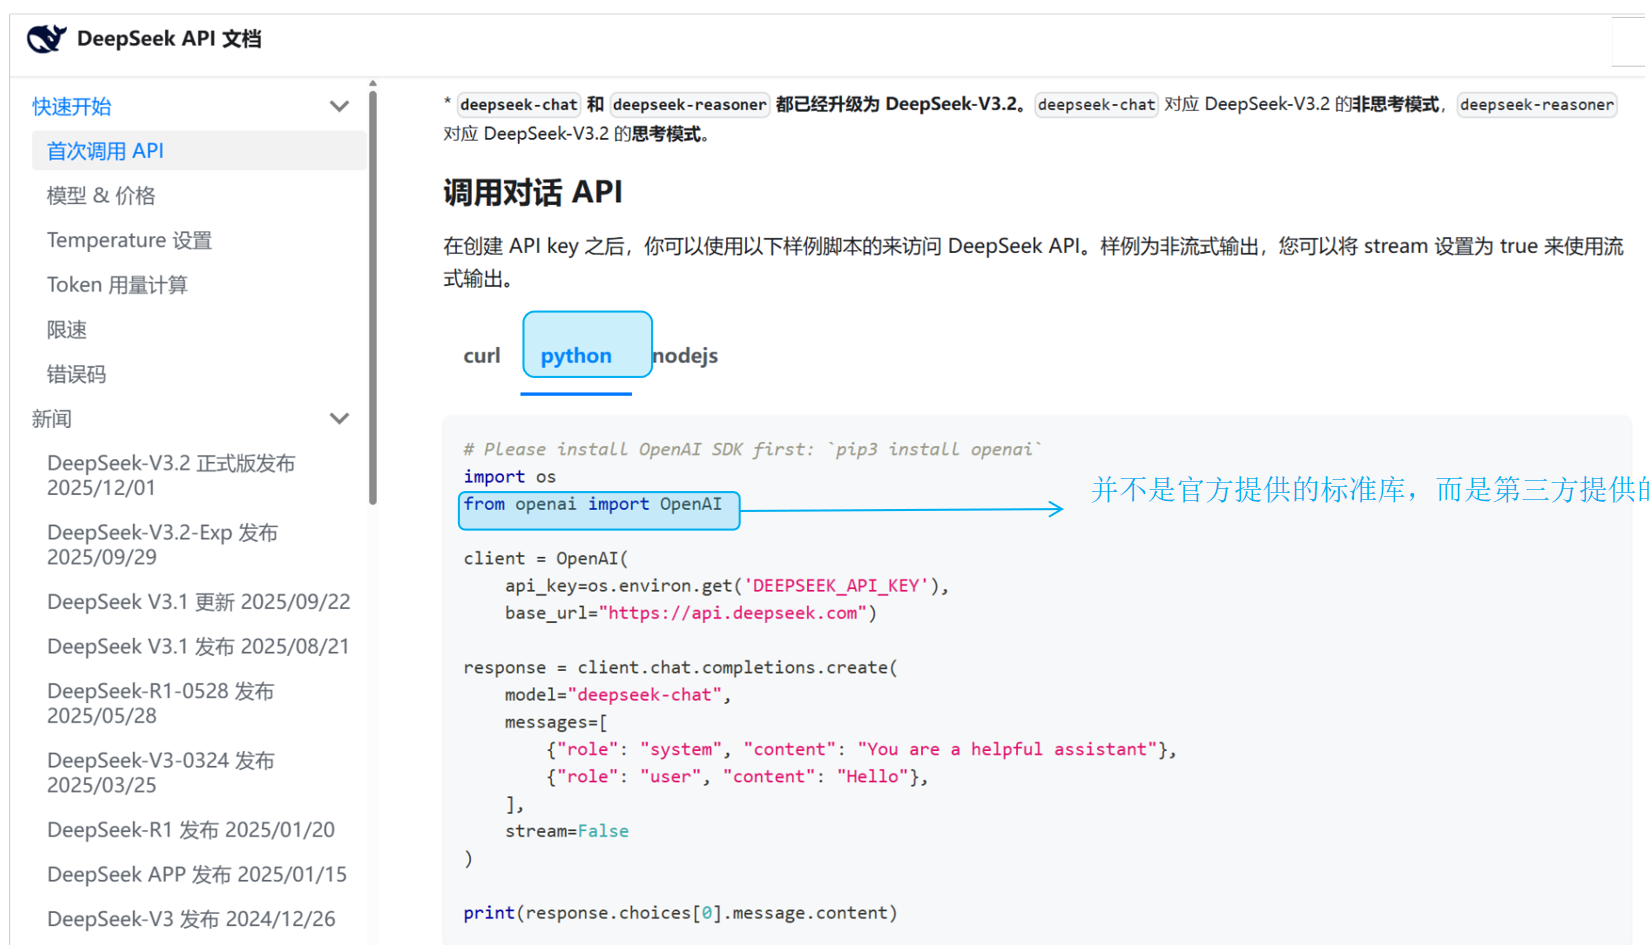Open DeepSeek-V3.2-Exp 发布 2025/09/29 news
The image size is (1649, 945).
click(x=162, y=545)
